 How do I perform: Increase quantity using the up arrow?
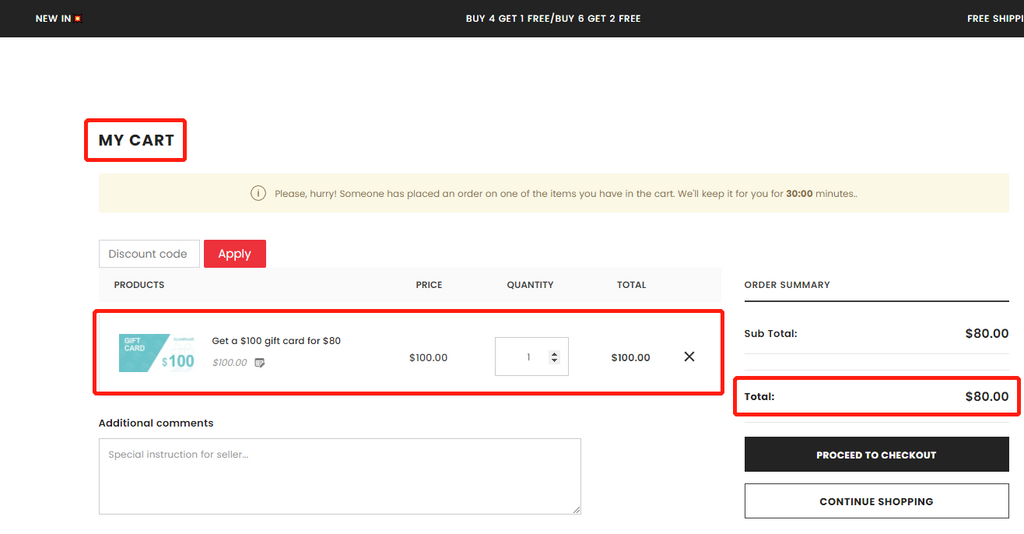coord(554,352)
